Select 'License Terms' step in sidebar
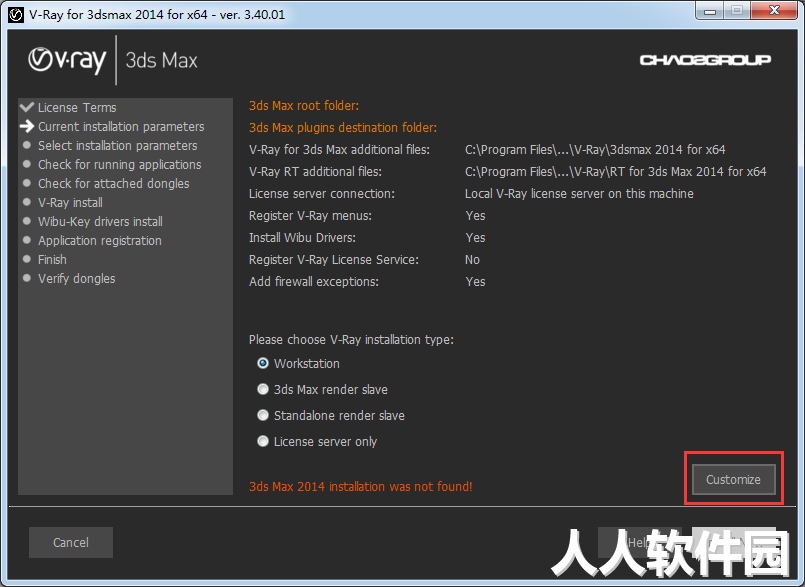This screenshot has height=587, width=805. point(77,107)
